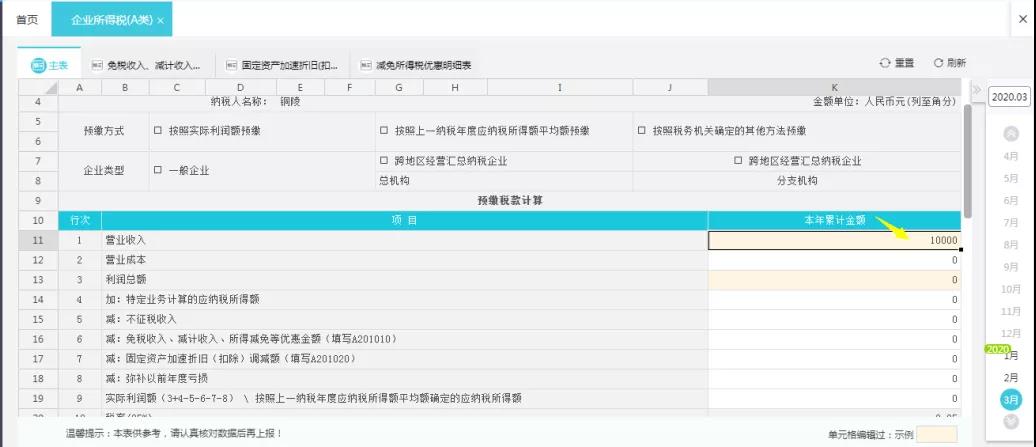Select 2月 in the month list

click(x=1011, y=378)
